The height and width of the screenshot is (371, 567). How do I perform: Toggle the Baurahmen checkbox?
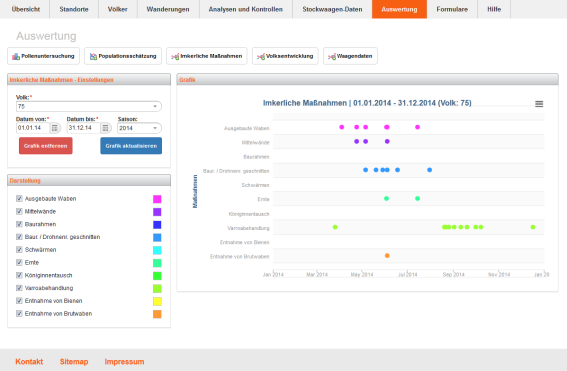(19, 224)
